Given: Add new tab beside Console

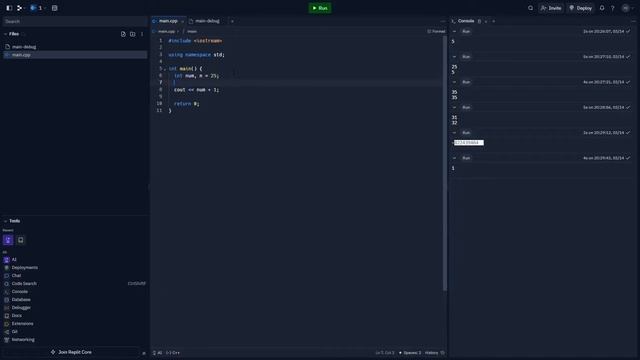Looking at the screenshot, I should point(493,21).
